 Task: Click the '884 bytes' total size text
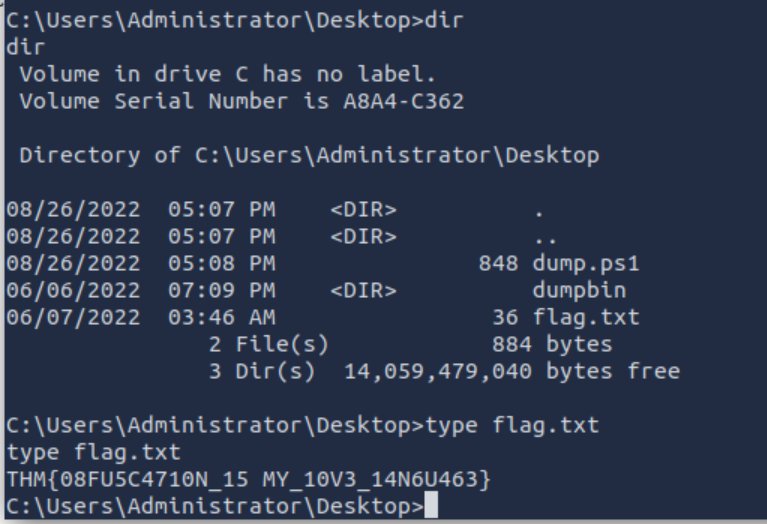[x=552, y=344]
